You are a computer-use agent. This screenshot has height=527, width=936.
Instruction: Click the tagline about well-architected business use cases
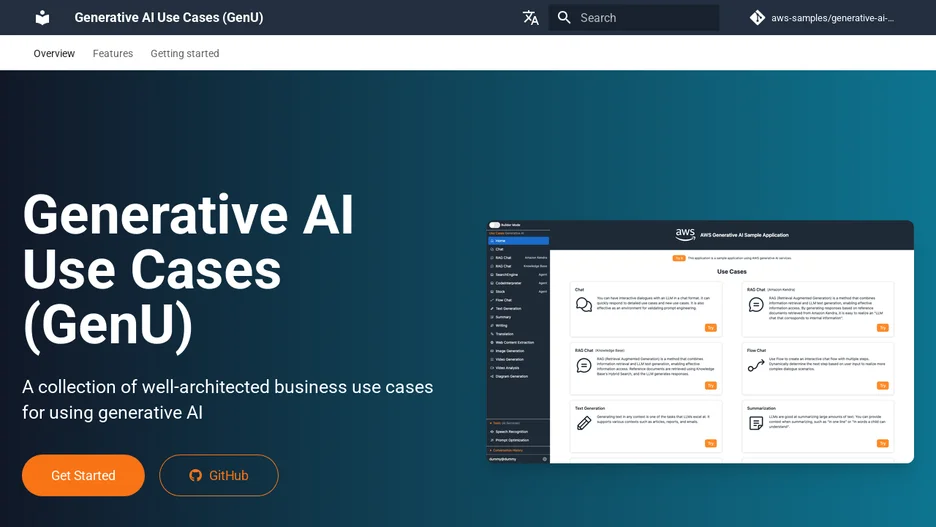(227, 399)
